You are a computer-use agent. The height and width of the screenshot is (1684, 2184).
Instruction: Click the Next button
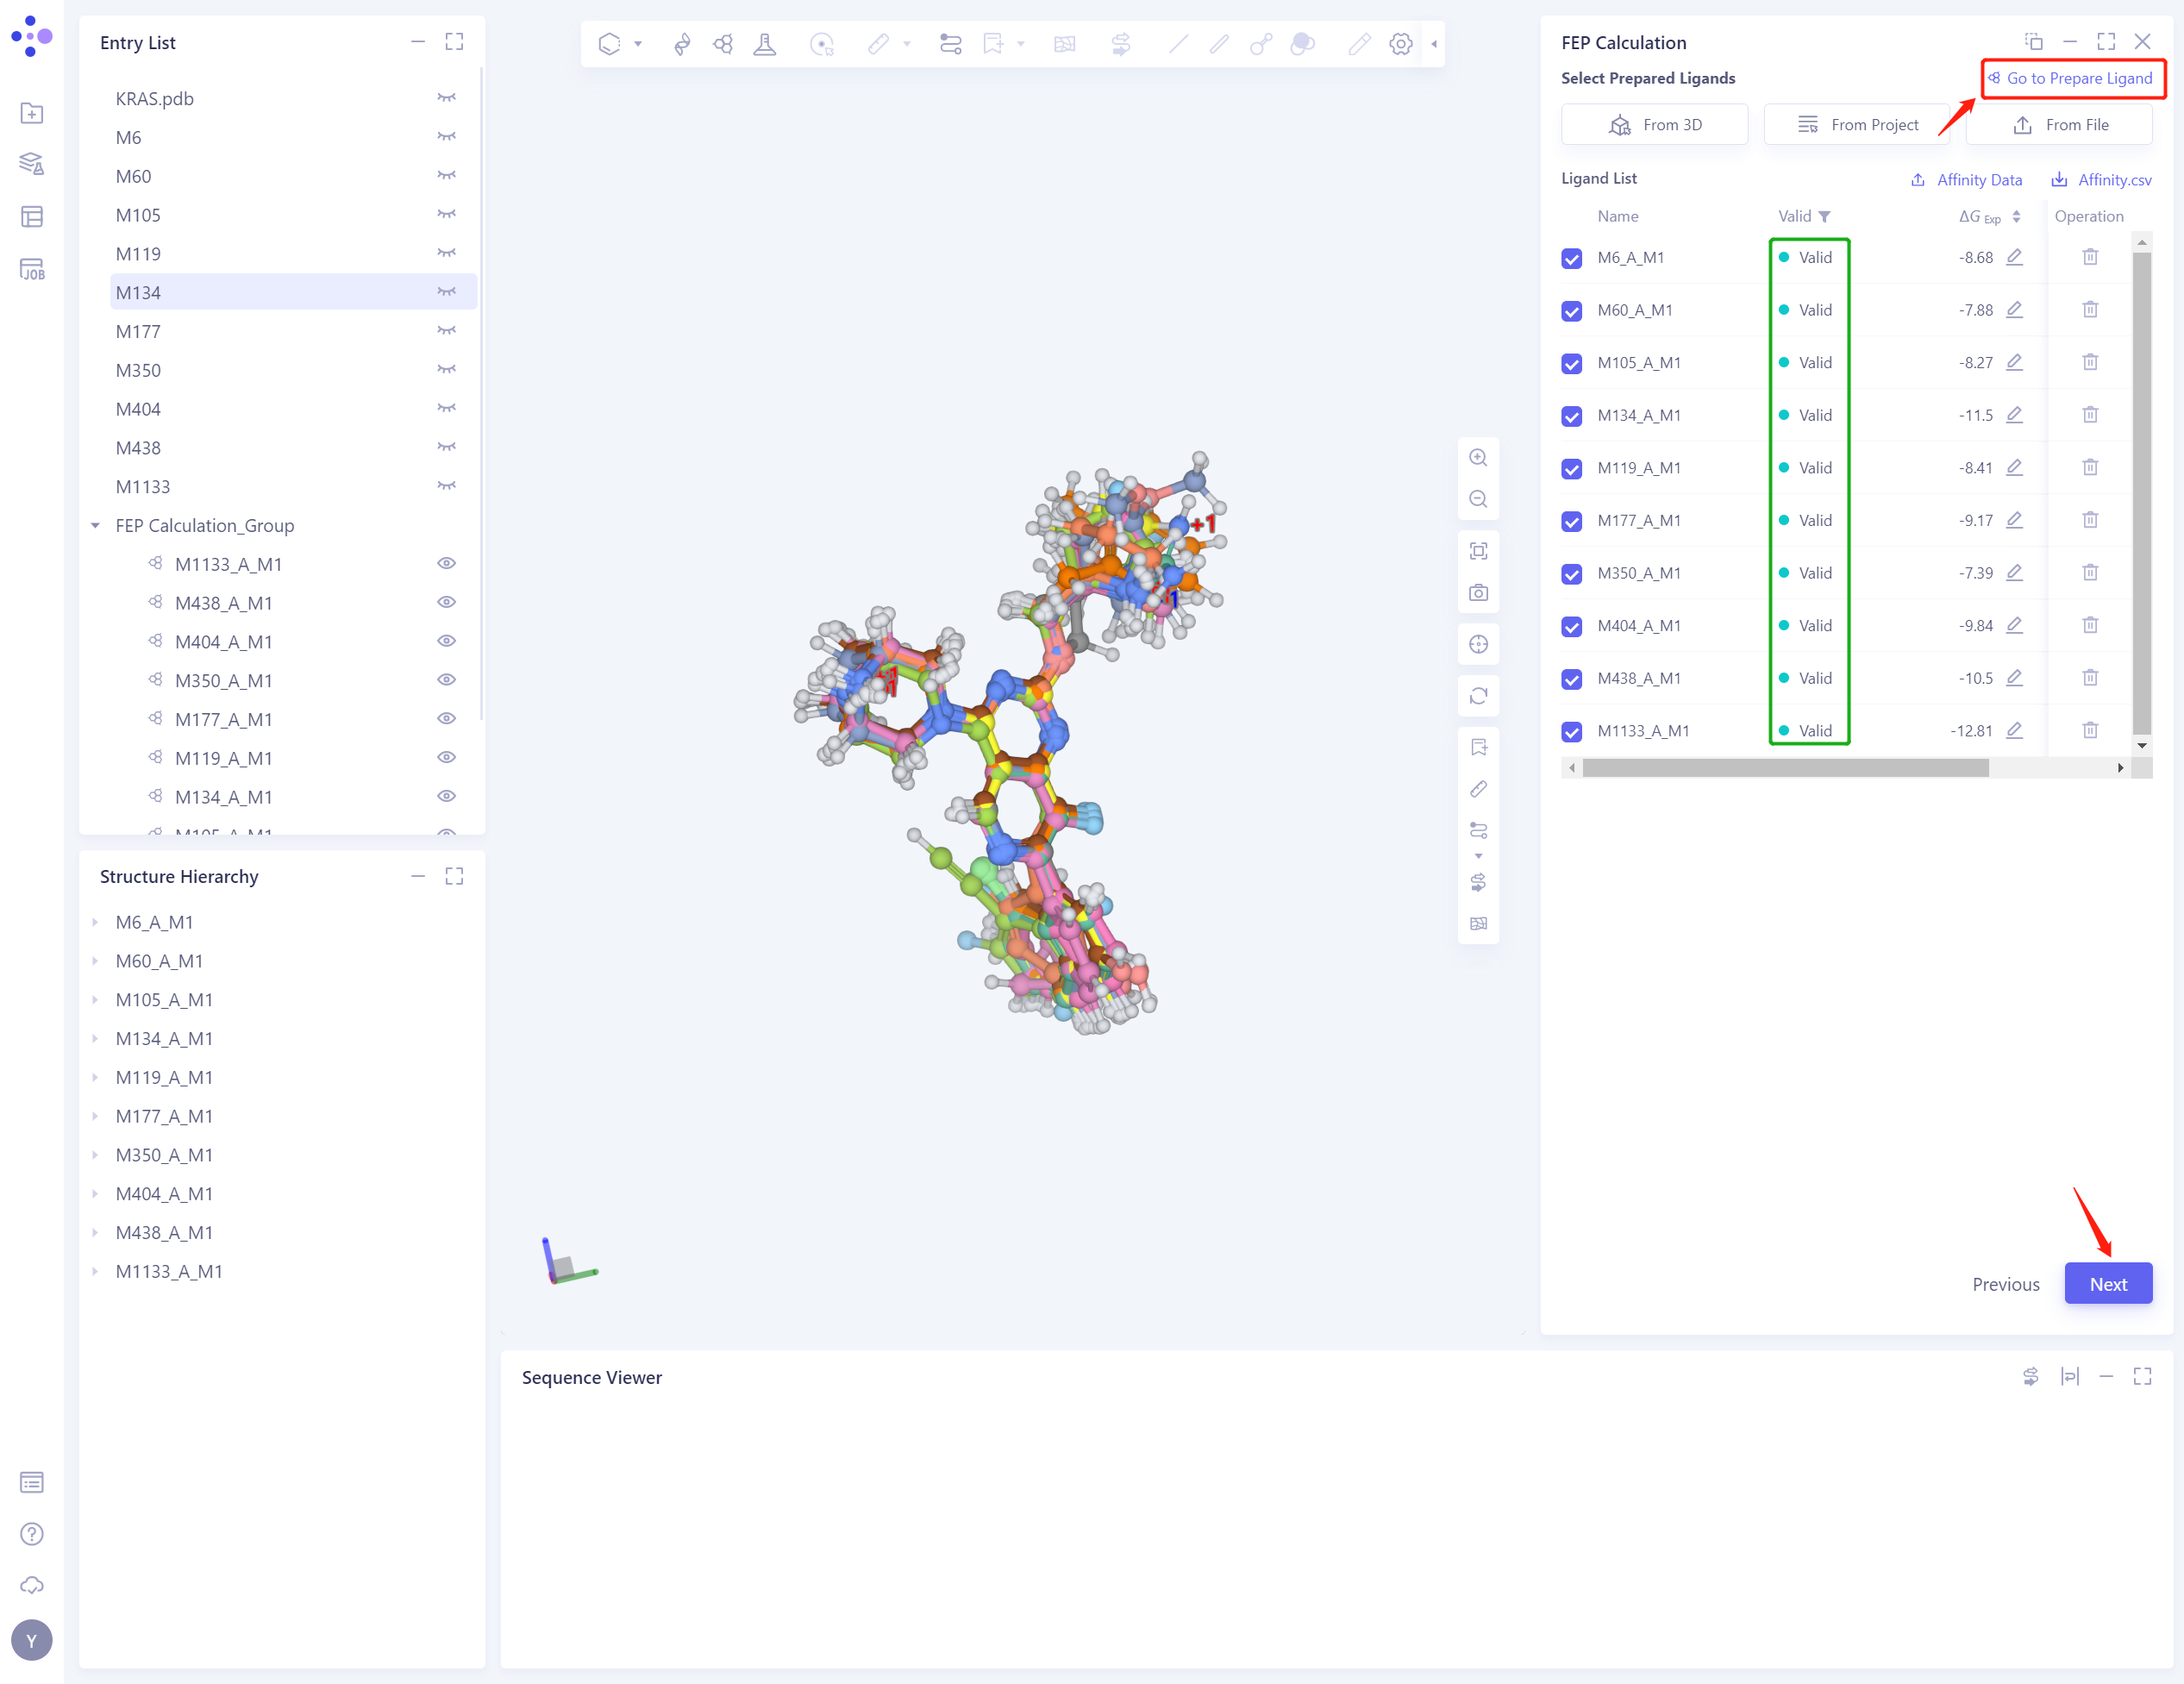click(x=2108, y=1284)
